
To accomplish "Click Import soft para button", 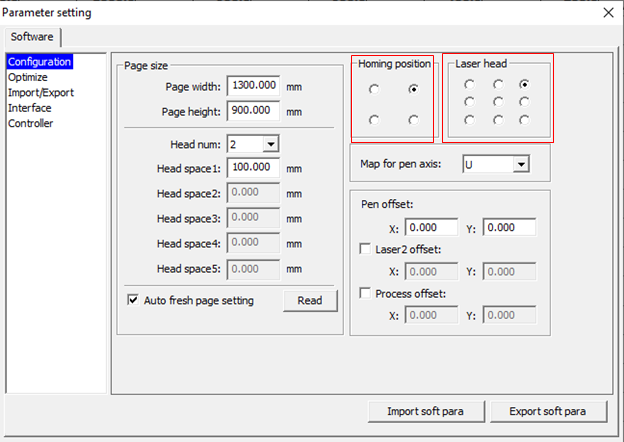I will (426, 411).
